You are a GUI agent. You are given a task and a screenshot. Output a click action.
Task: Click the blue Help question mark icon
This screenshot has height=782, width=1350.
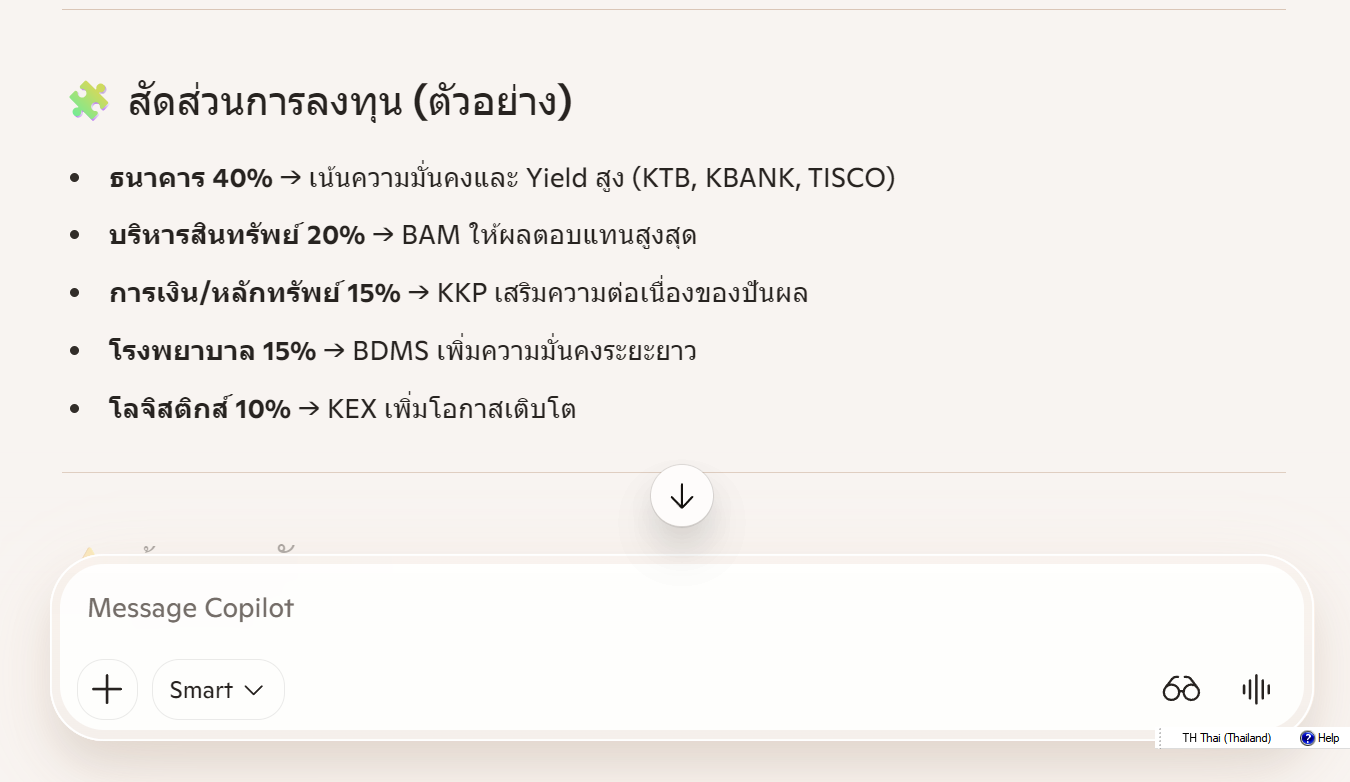(1307, 738)
